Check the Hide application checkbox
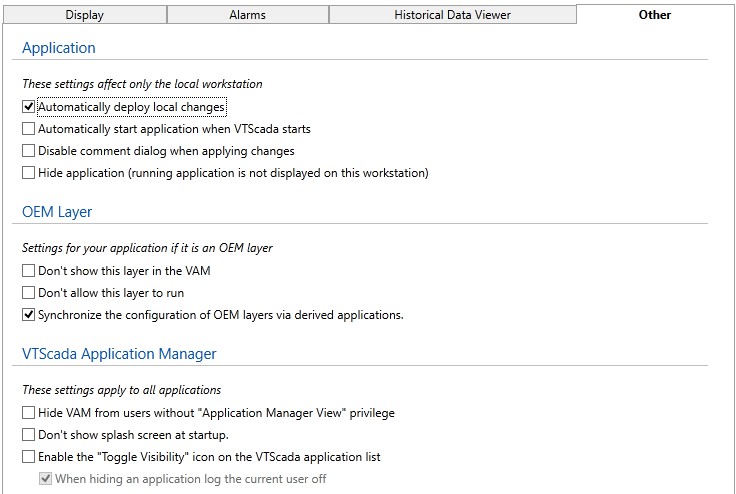 click(x=28, y=173)
